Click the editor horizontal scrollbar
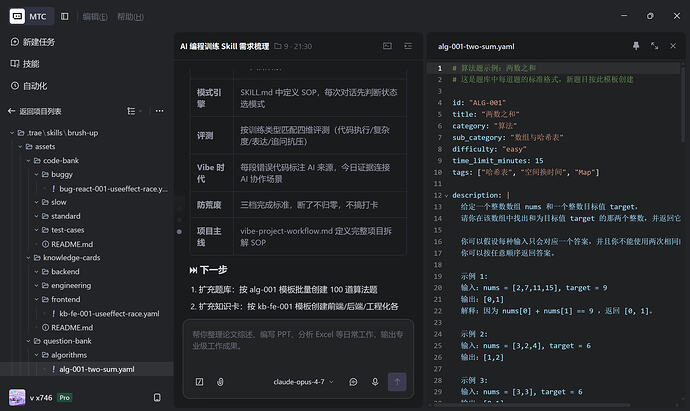 pos(530,404)
